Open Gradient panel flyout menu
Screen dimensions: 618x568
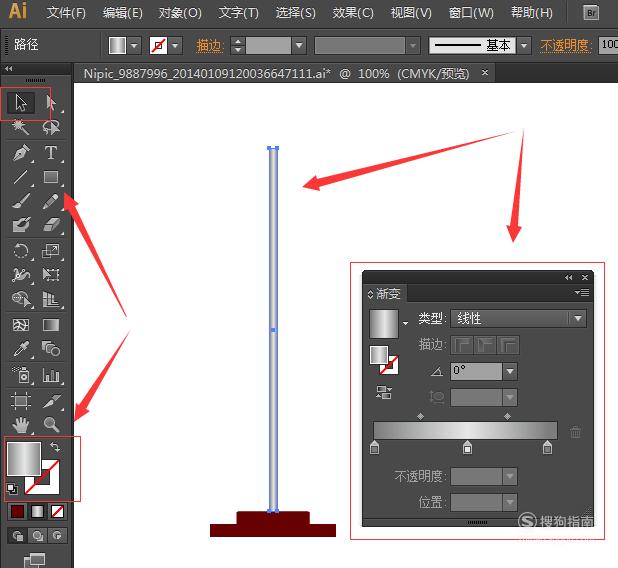click(582, 292)
